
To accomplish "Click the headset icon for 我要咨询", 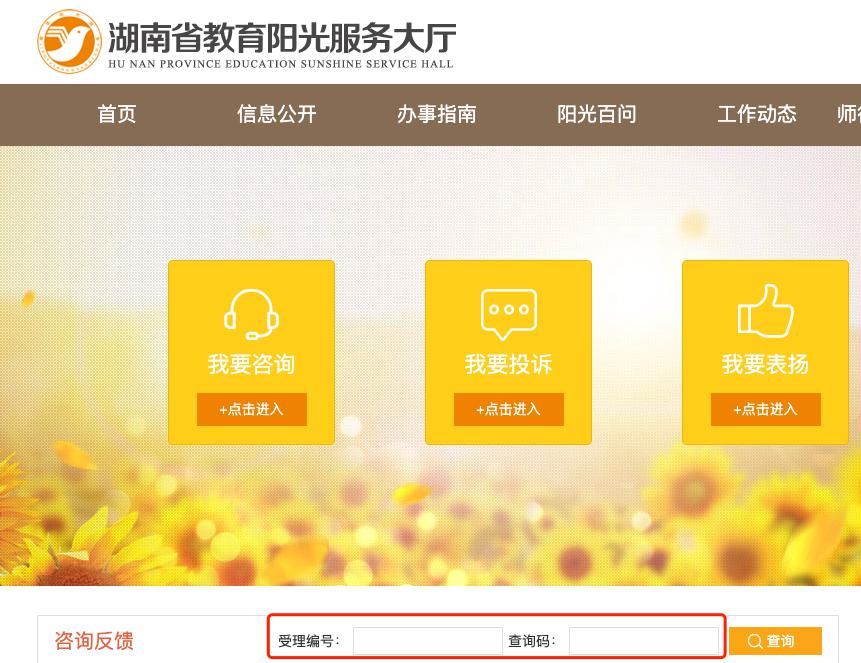I will (251, 315).
